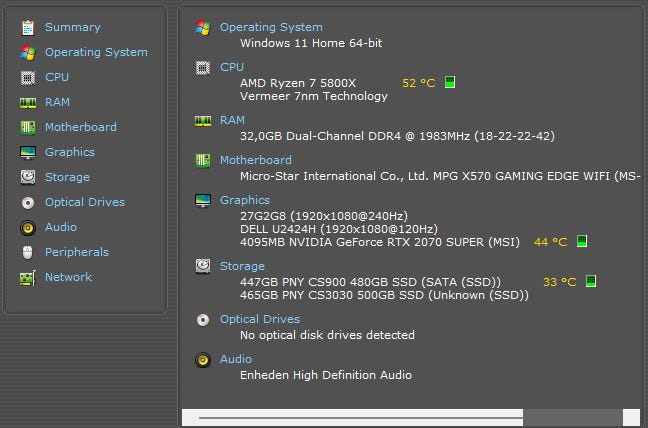Viewport: 648px width, 428px height.
Task: Click the Audio speaker icon in main summary panel
Action: tap(202, 359)
